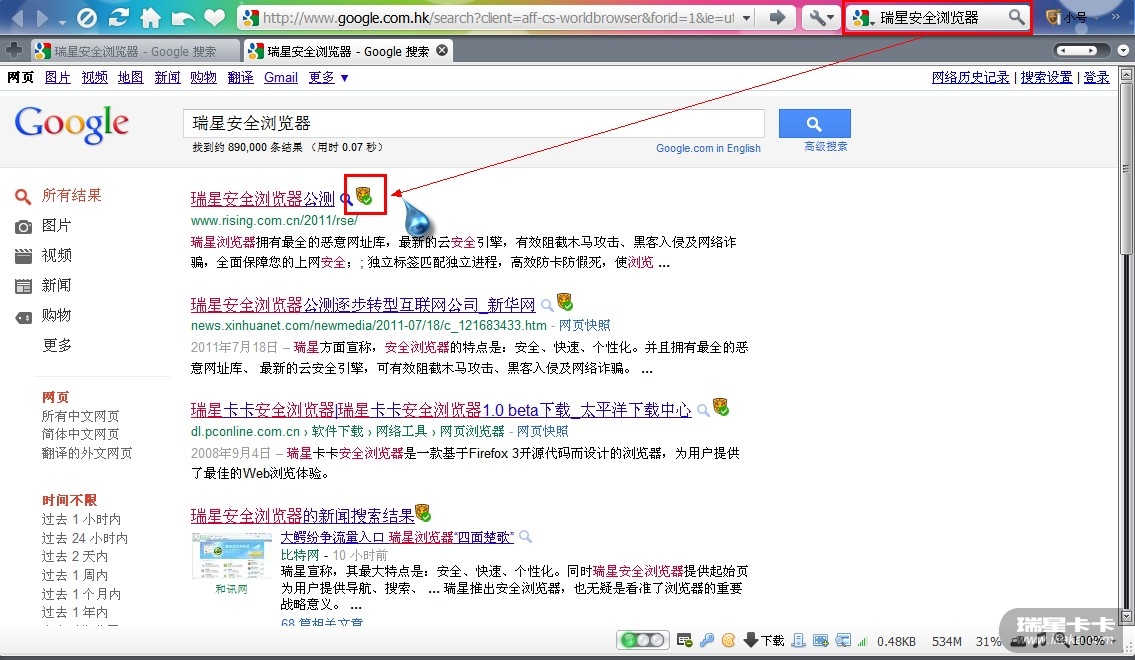Click the toolbar search magnifier icon

(1016, 17)
